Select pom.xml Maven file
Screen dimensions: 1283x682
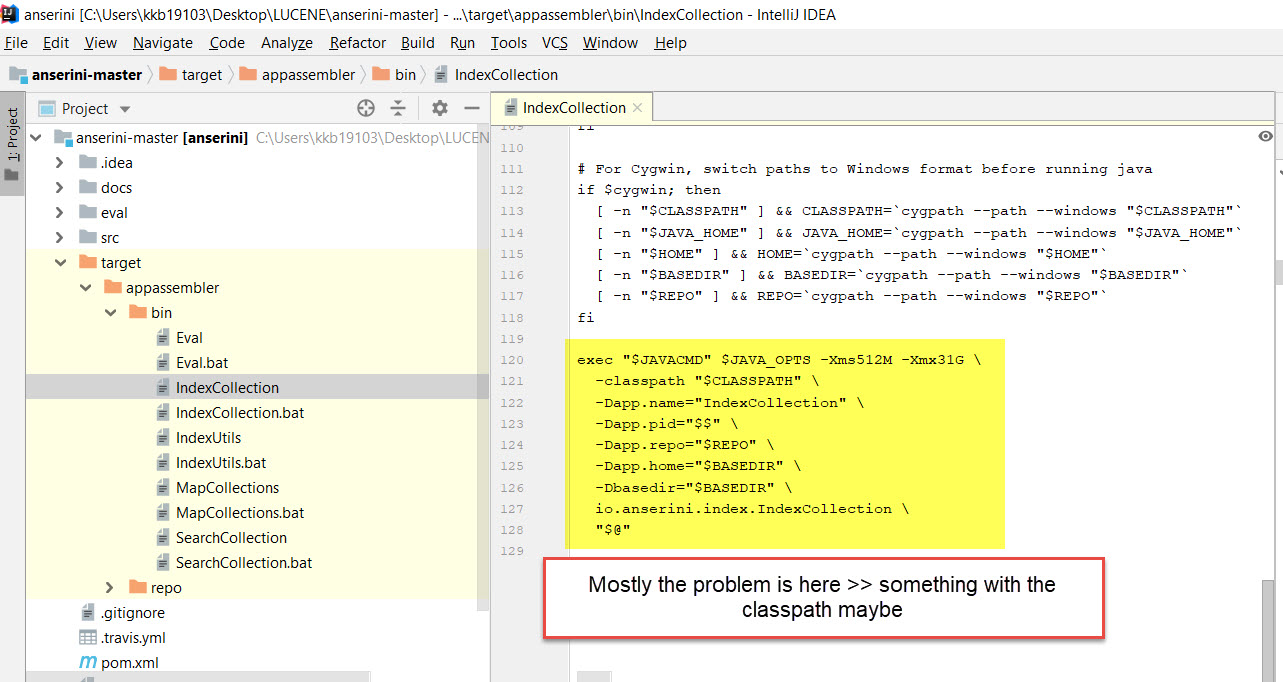pos(129,663)
